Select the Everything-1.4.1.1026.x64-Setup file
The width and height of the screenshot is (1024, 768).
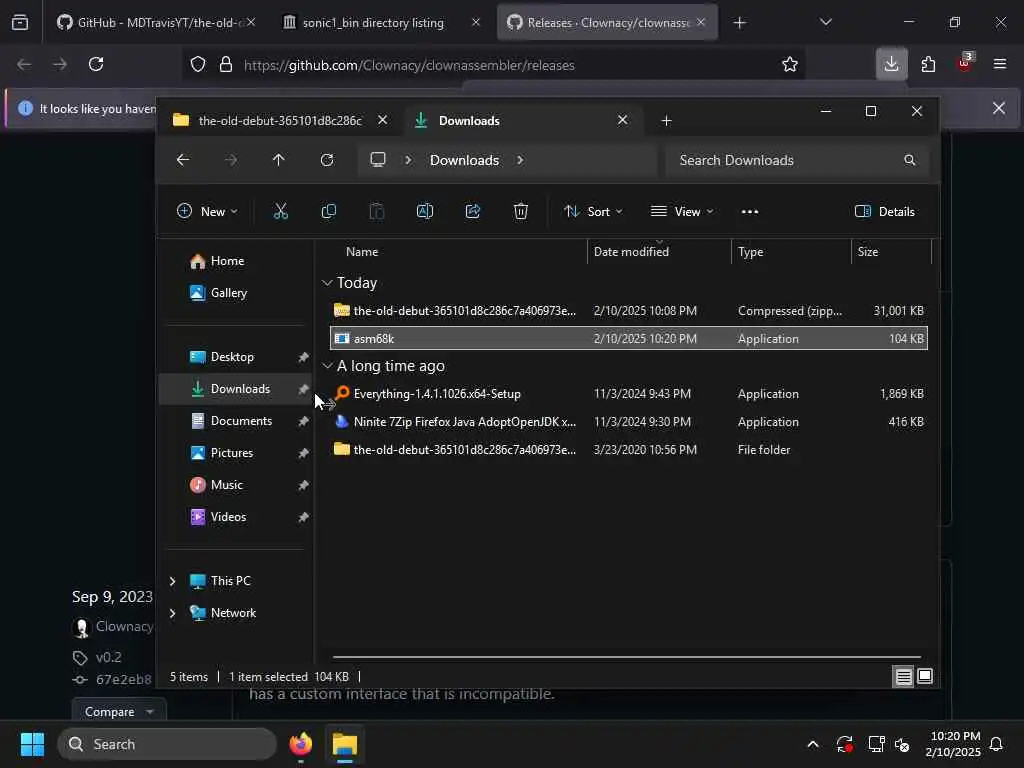629,394
